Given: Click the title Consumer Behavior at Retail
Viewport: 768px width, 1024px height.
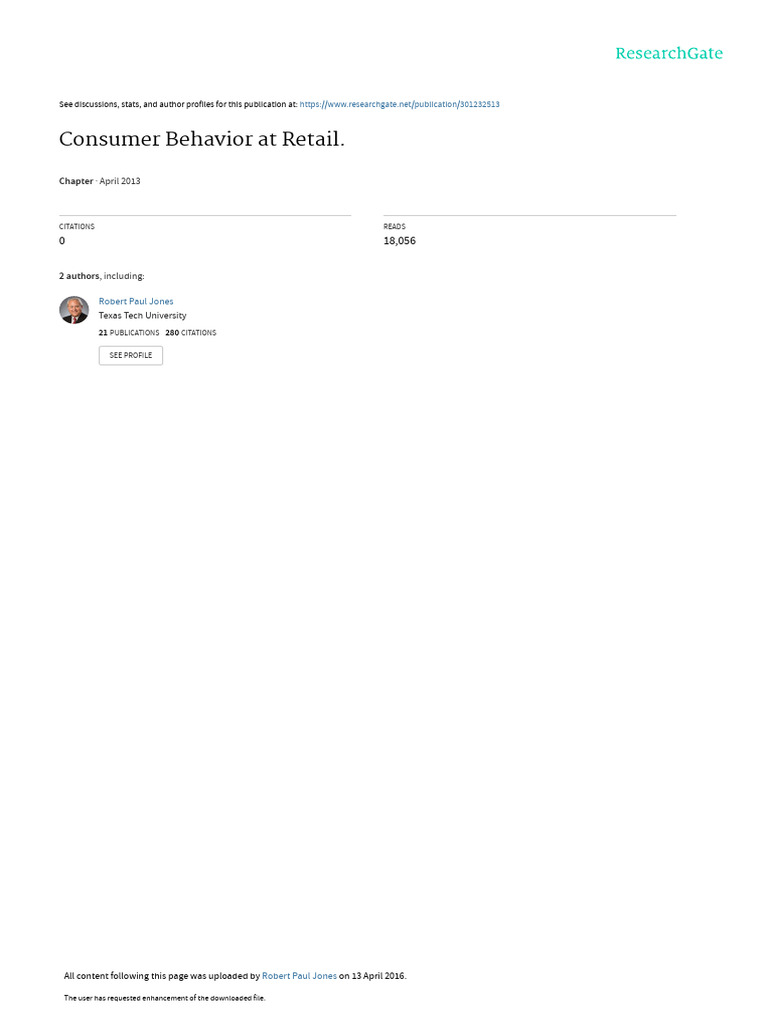Looking at the screenshot, I should tap(201, 140).
